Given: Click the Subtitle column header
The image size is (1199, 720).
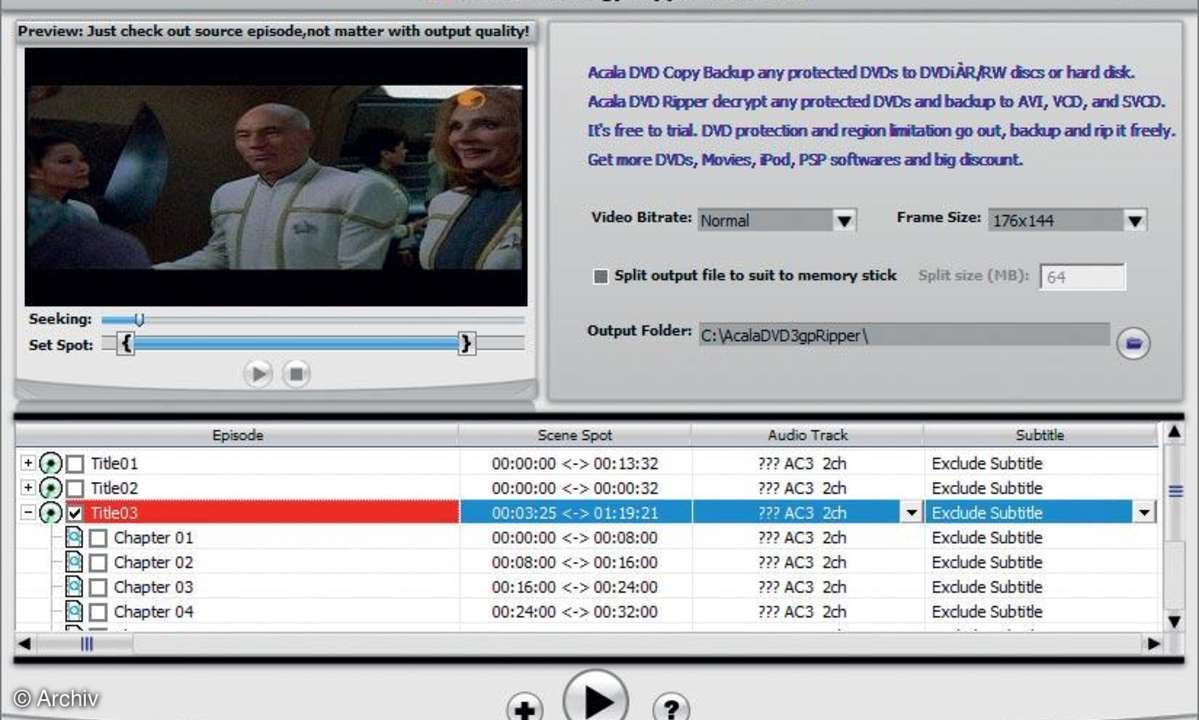Looking at the screenshot, I should [x=1040, y=435].
